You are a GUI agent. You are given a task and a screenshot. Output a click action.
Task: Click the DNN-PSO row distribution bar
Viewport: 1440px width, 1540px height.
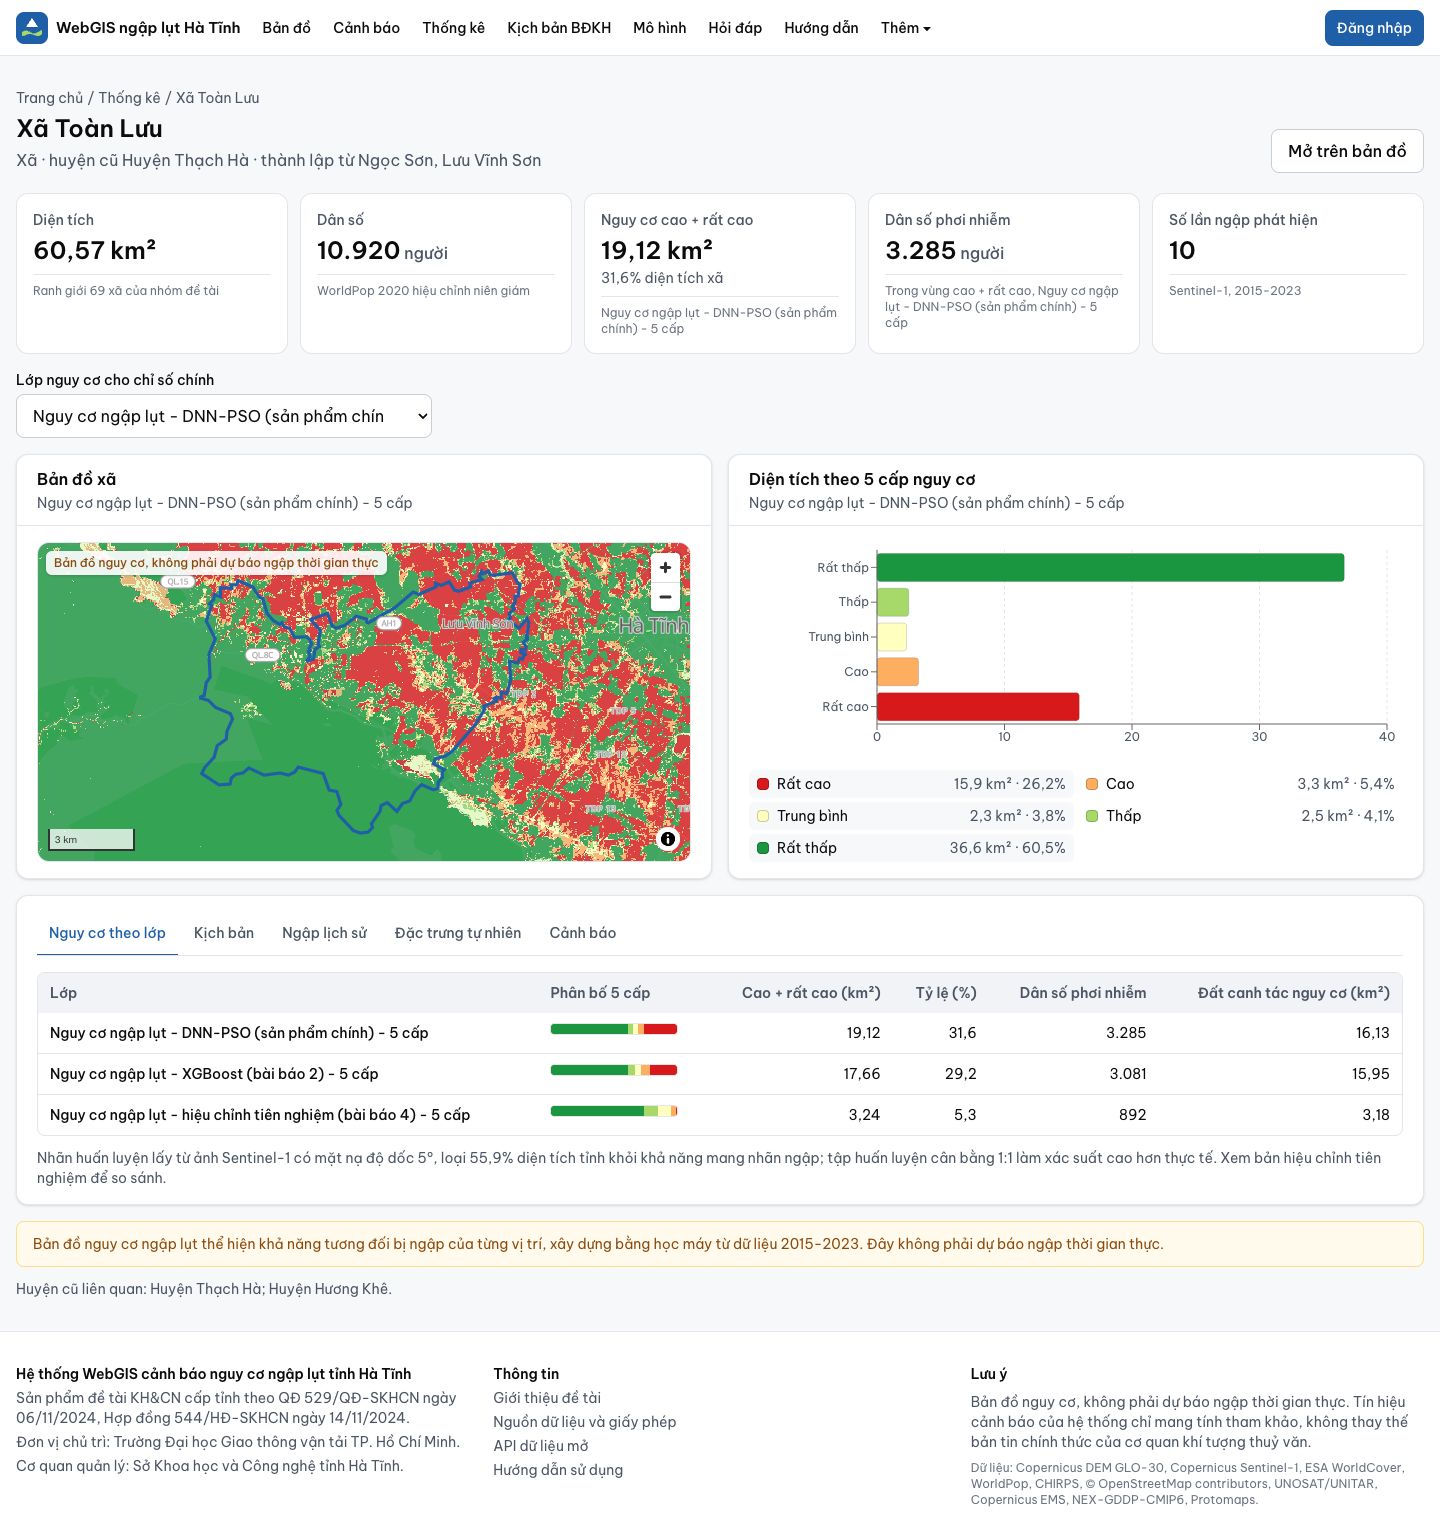(x=614, y=1029)
